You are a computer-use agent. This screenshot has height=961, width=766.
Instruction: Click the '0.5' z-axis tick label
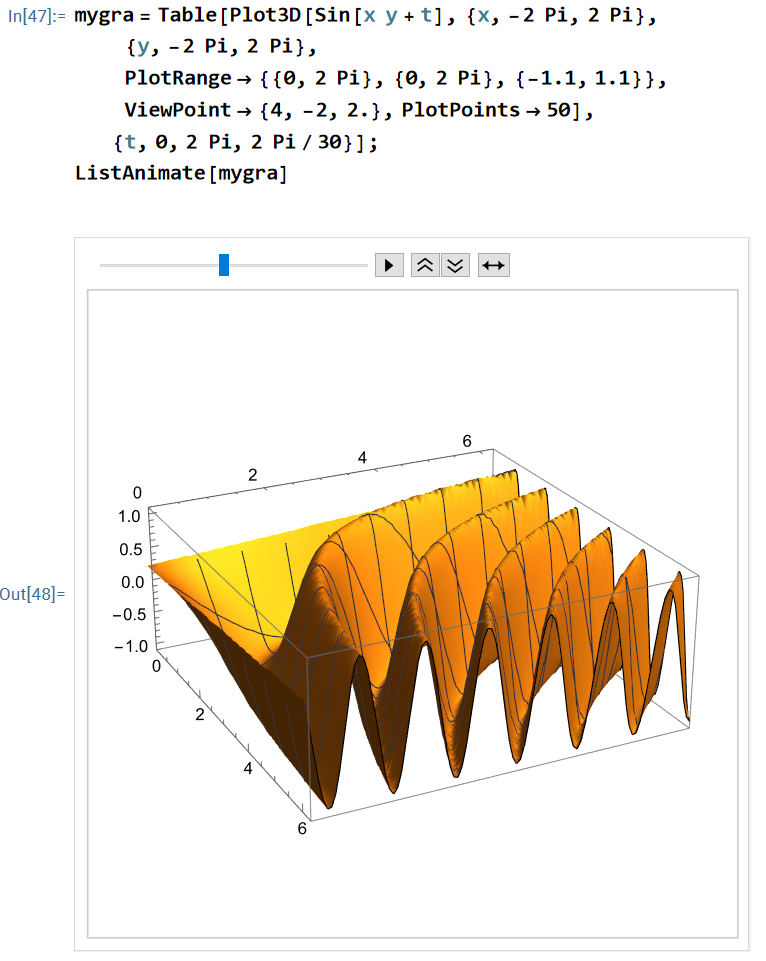[x=131, y=549]
